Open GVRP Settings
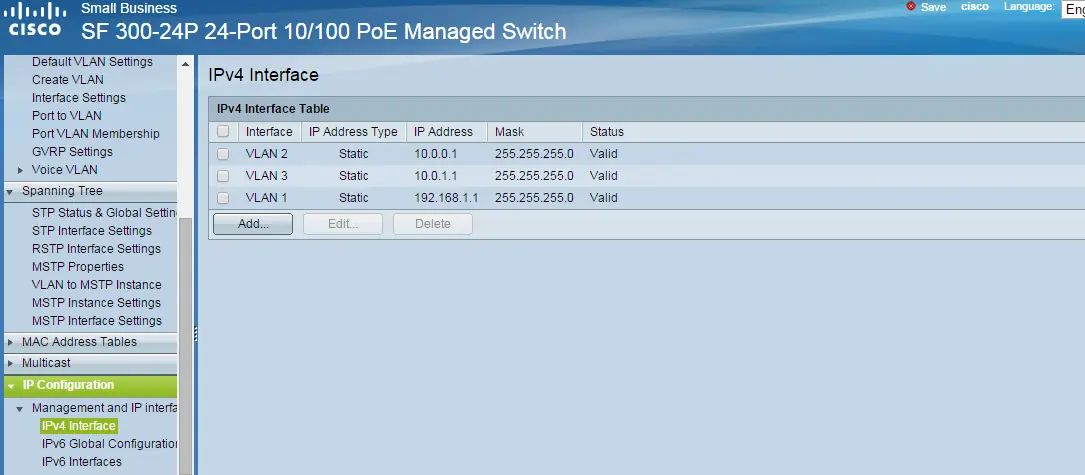 click(72, 152)
